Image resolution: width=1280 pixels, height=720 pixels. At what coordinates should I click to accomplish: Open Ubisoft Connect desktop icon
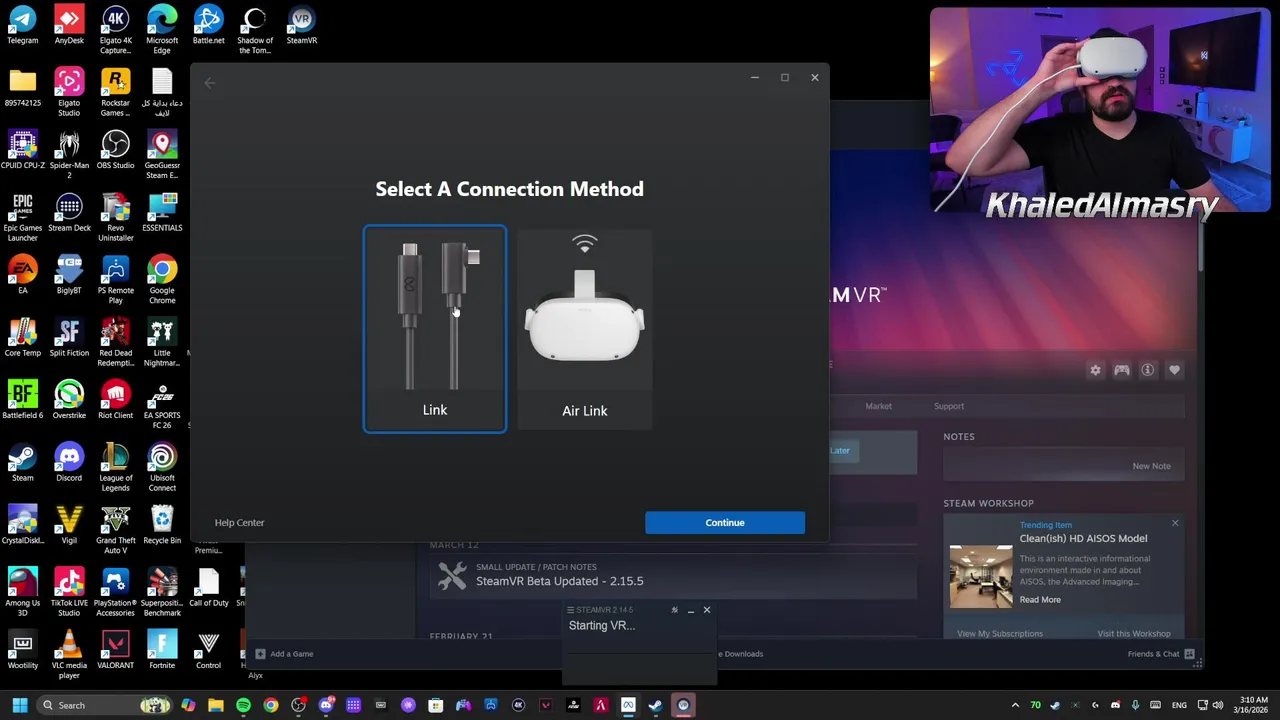pos(162,468)
